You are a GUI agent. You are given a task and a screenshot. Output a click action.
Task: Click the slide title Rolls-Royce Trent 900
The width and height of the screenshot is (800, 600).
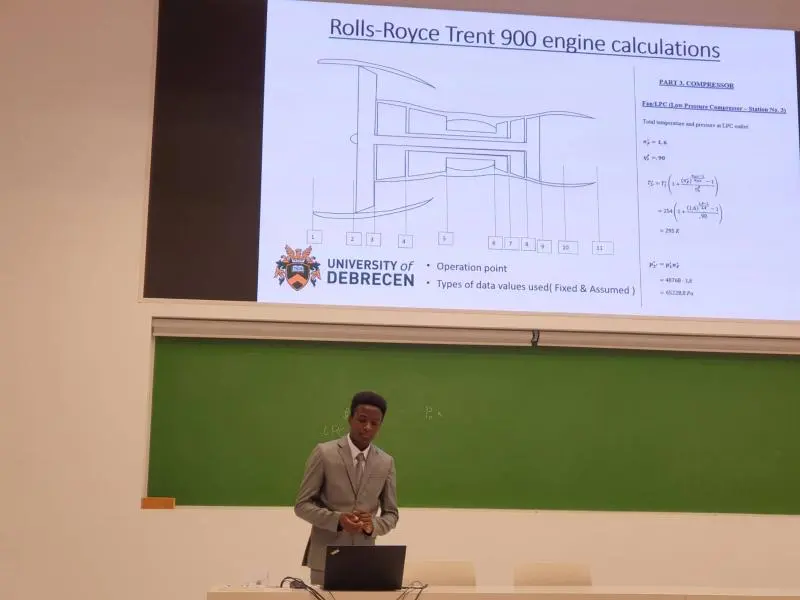(525, 47)
